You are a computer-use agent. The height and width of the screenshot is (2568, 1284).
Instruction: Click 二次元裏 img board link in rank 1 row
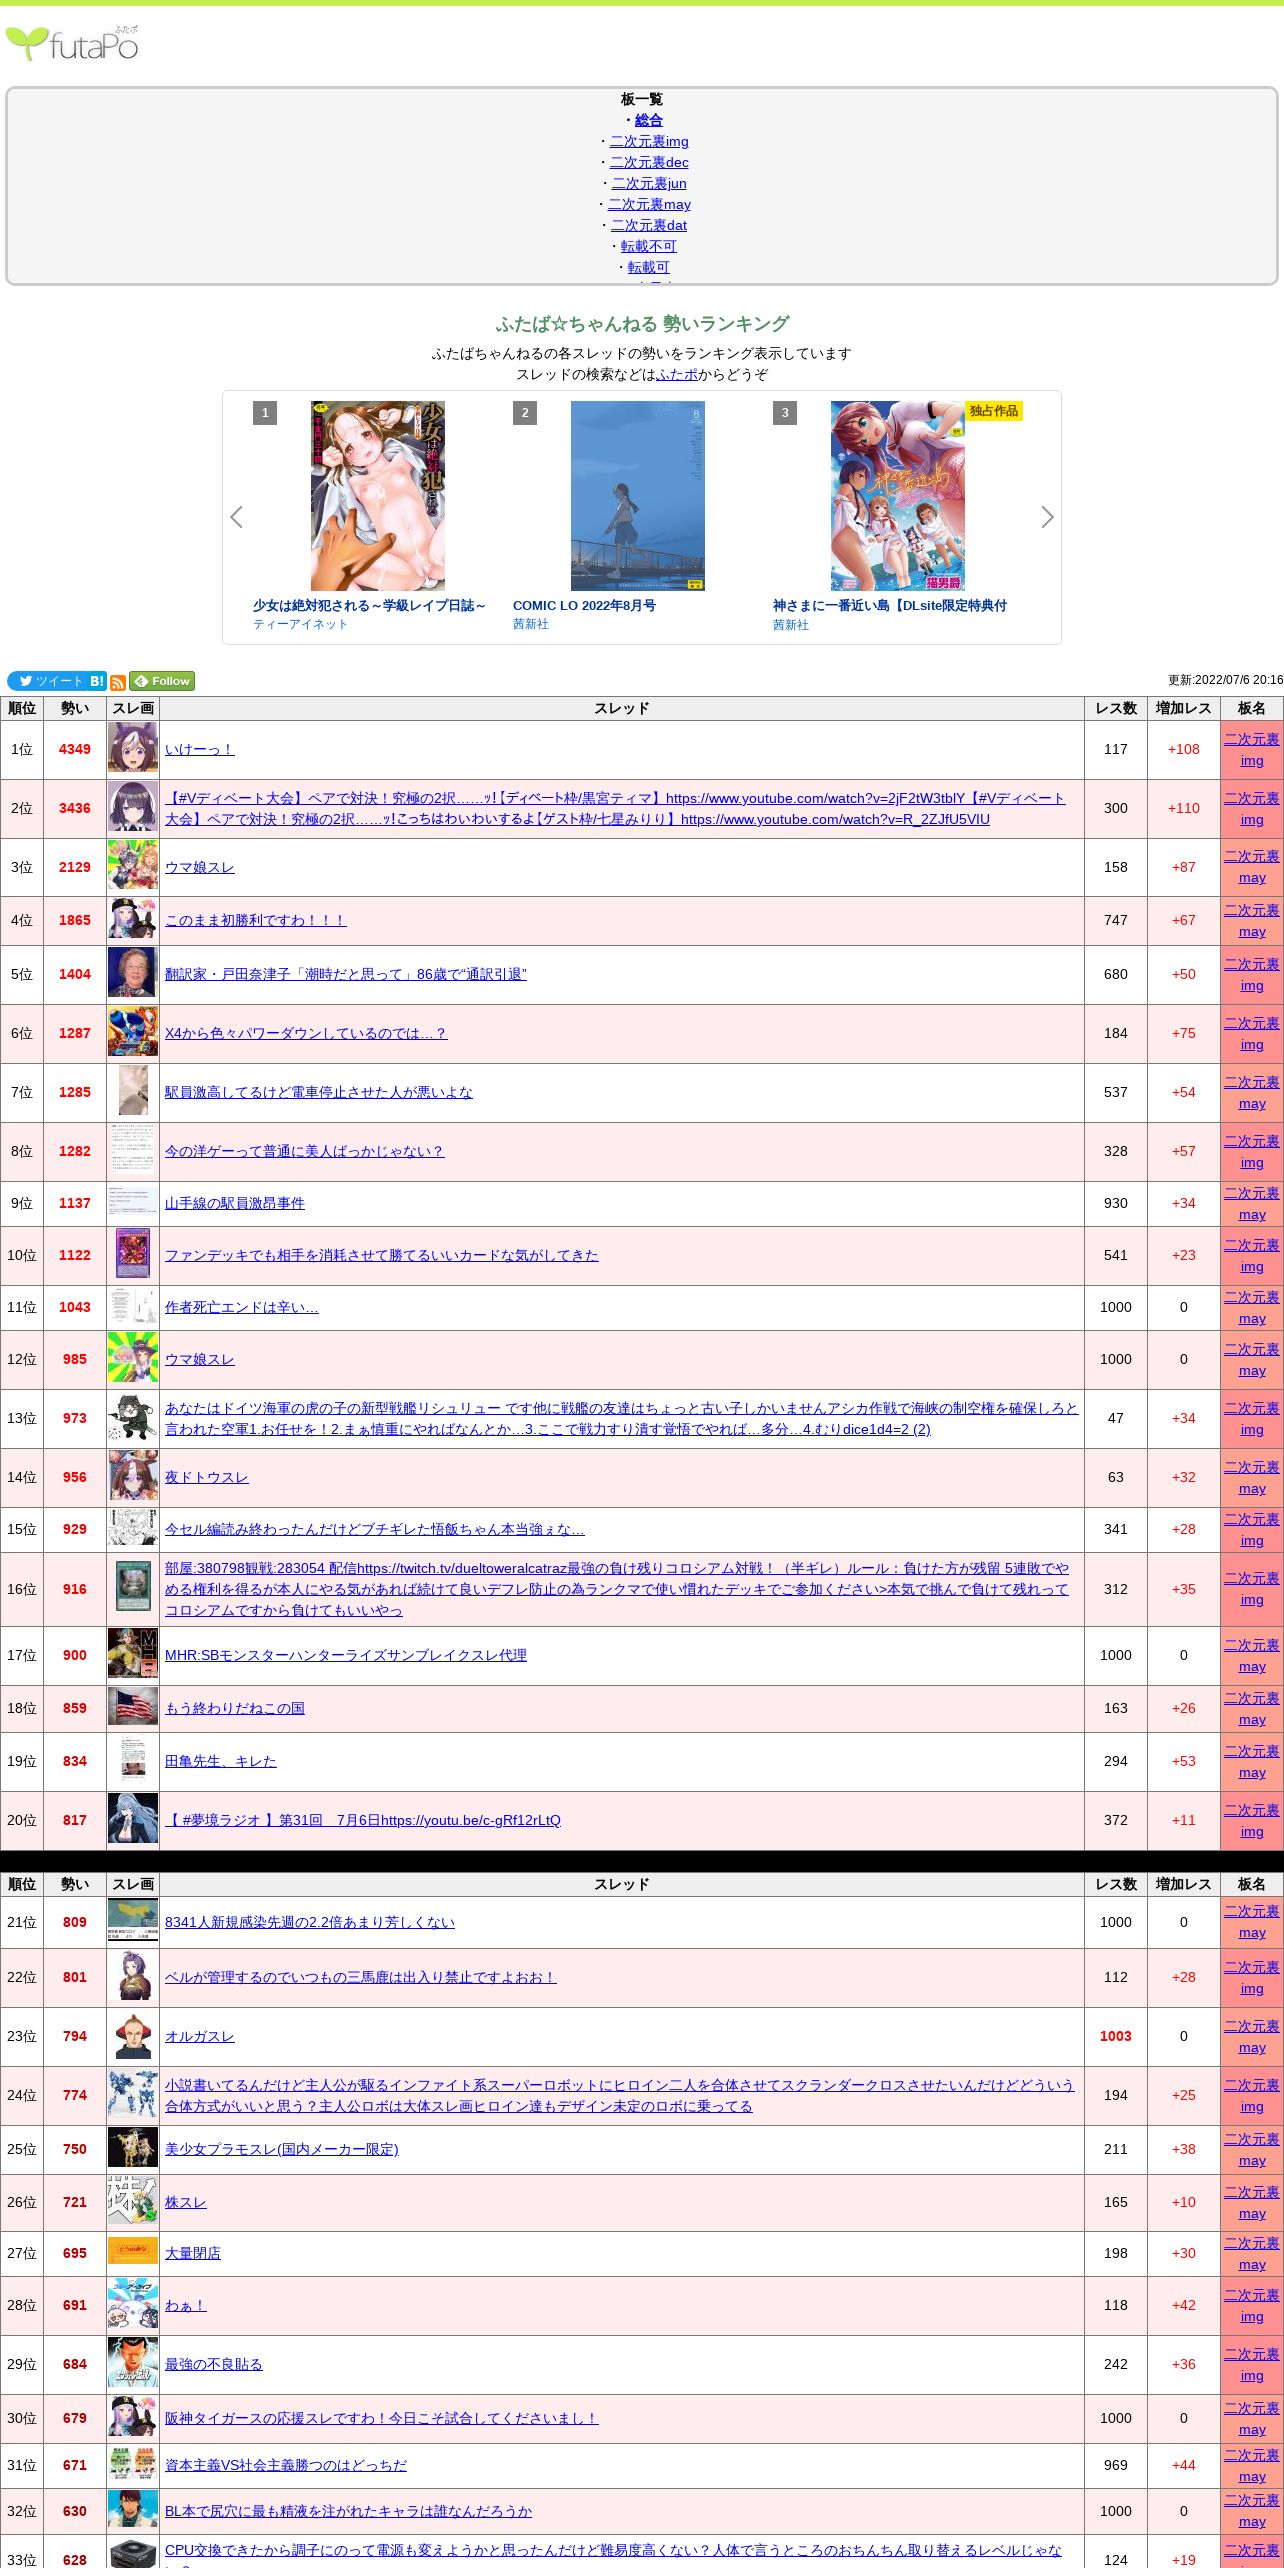click(1252, 749)
